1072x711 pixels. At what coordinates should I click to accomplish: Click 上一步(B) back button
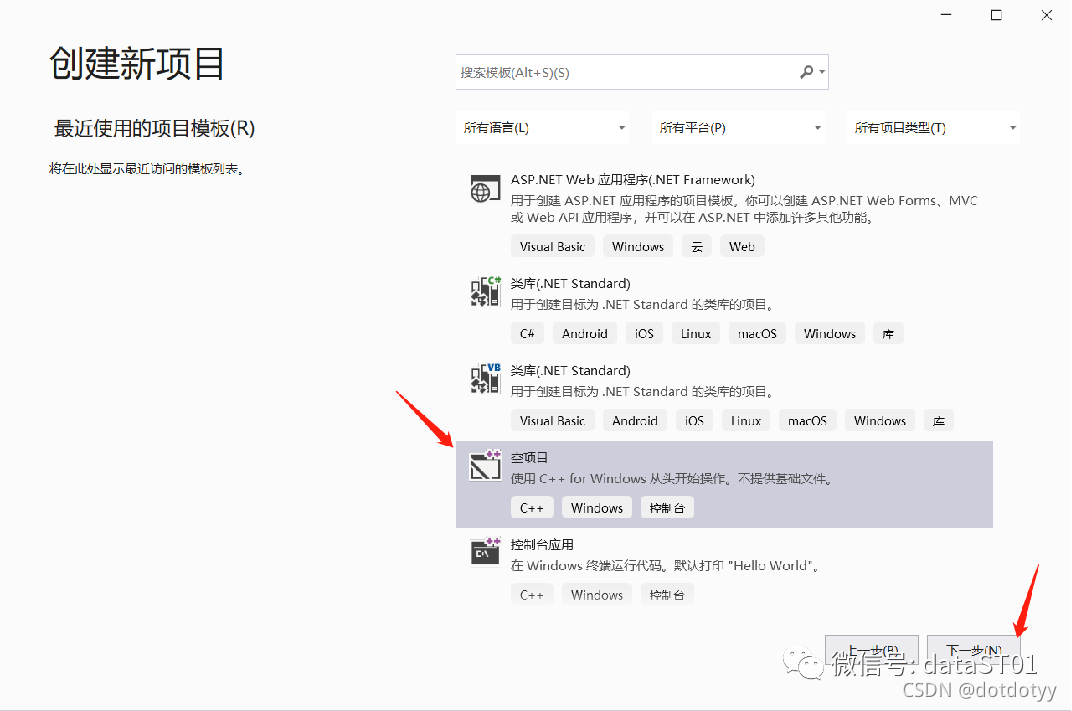(x=872, y=649)
